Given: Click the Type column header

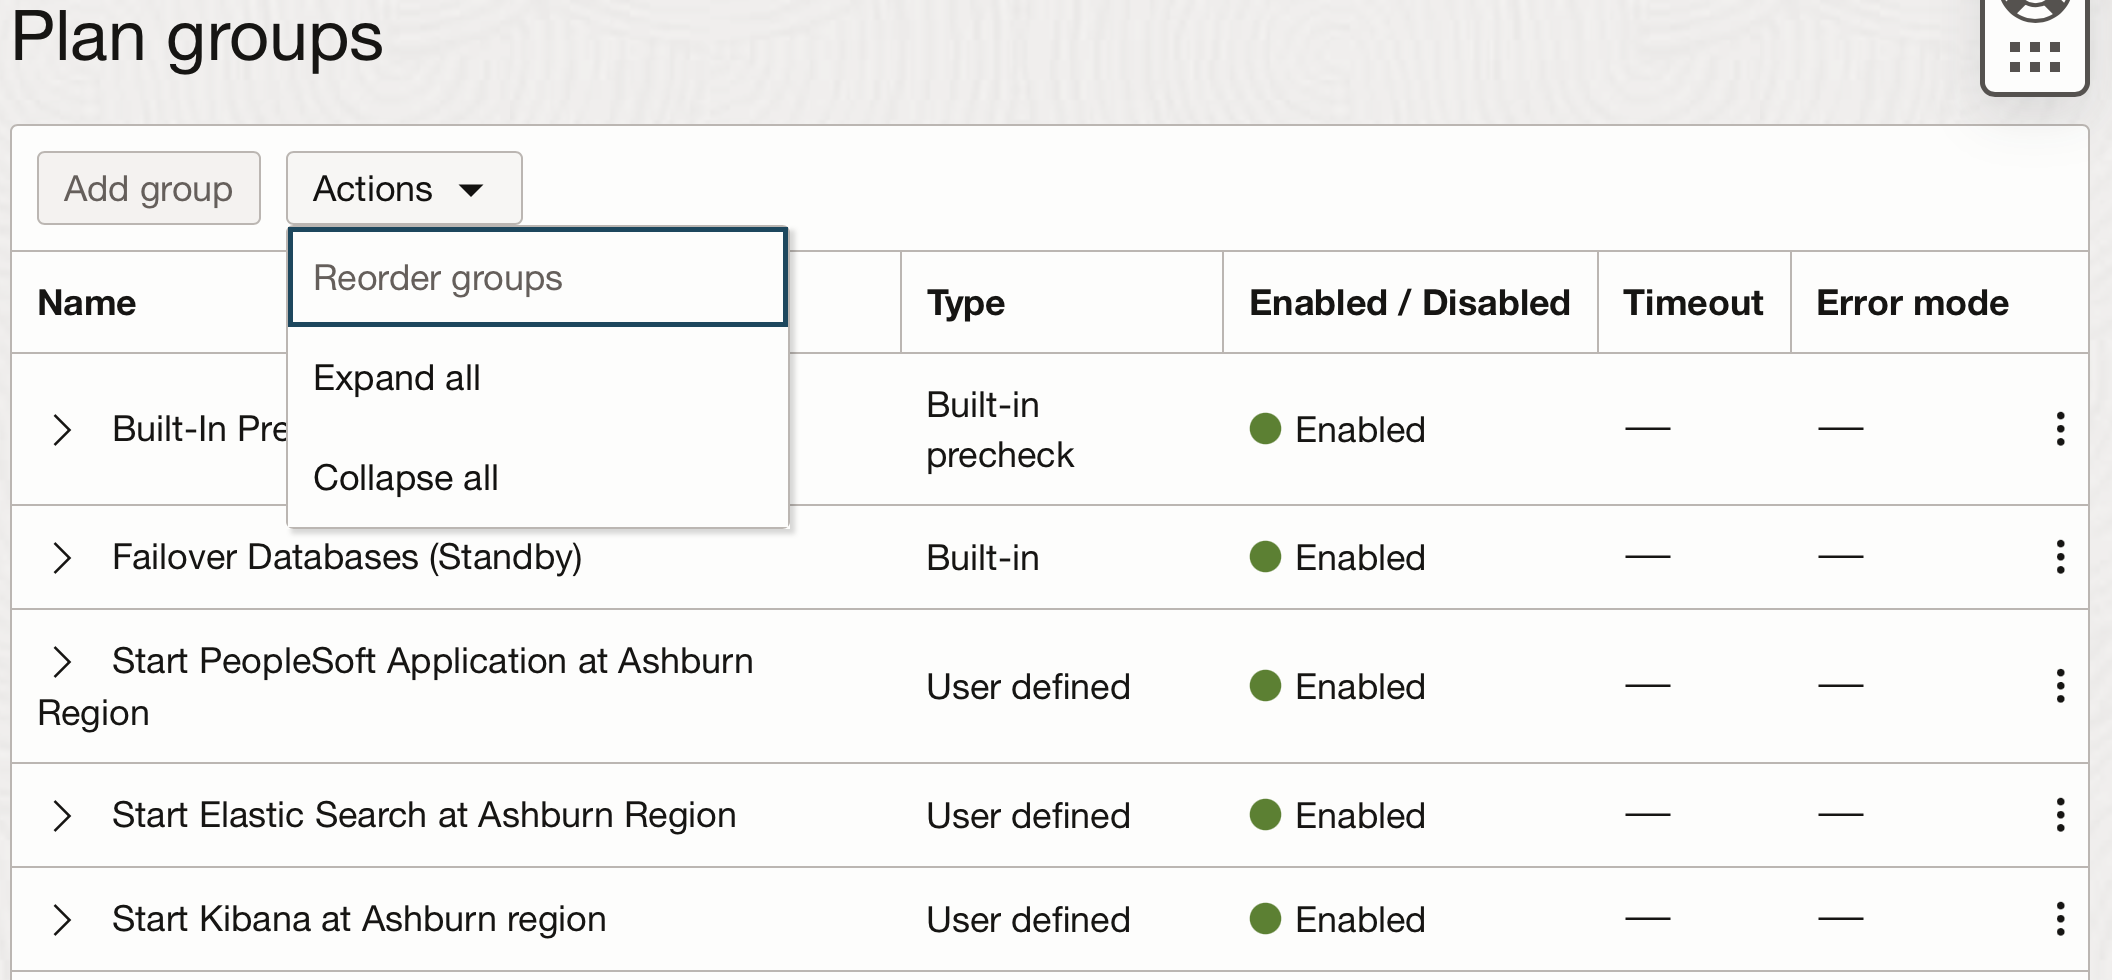Looking at the screenshot, I should [966, 303].
